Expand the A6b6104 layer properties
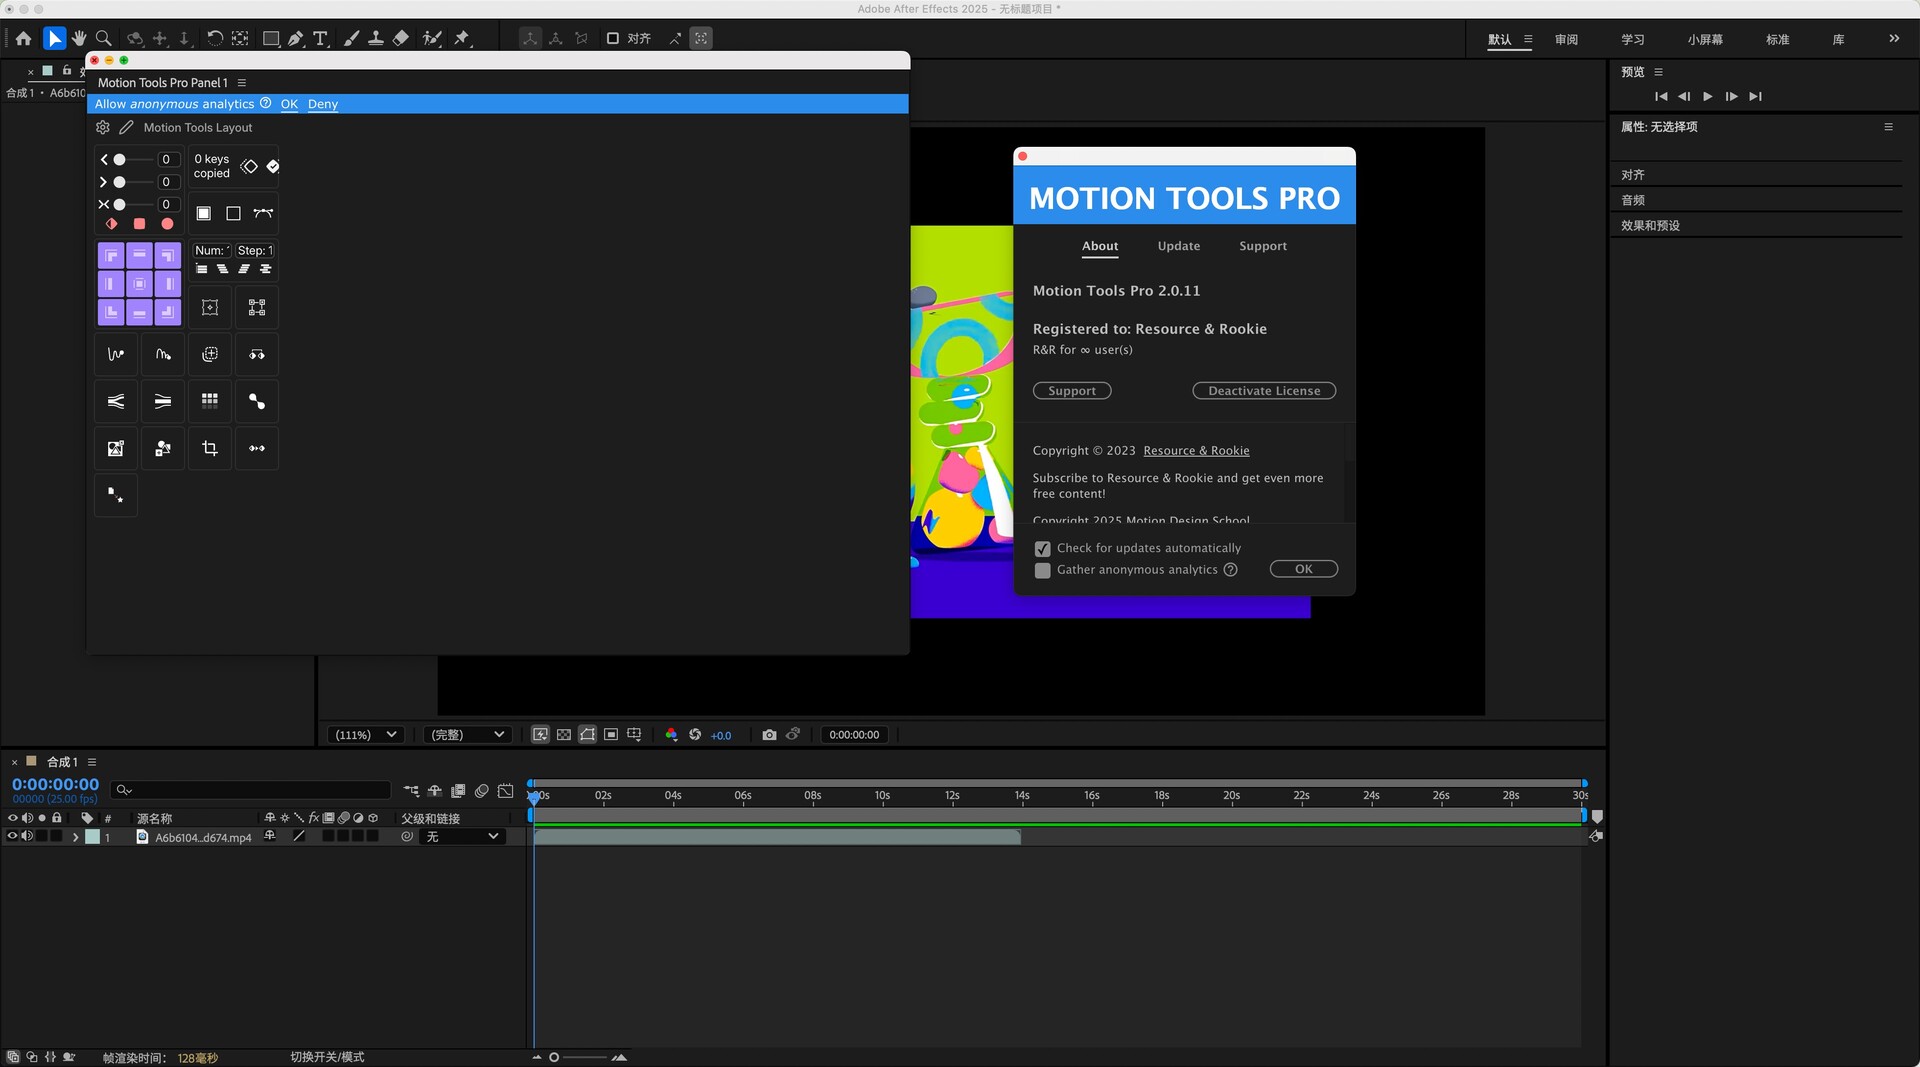The height and width of the screenshot is (1067, 1920). click(75, 837)
